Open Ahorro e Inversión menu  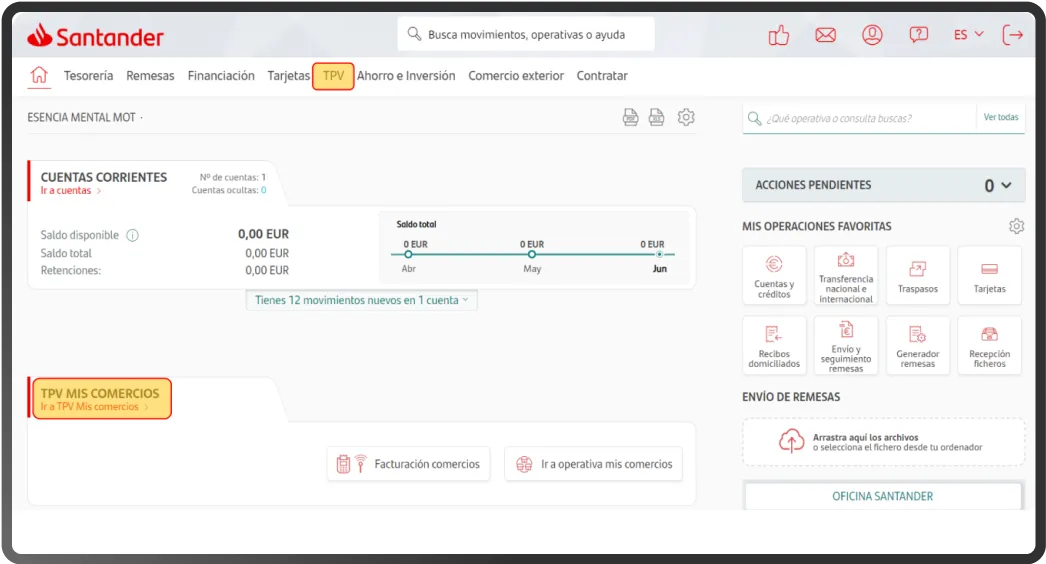click(406, 75)
